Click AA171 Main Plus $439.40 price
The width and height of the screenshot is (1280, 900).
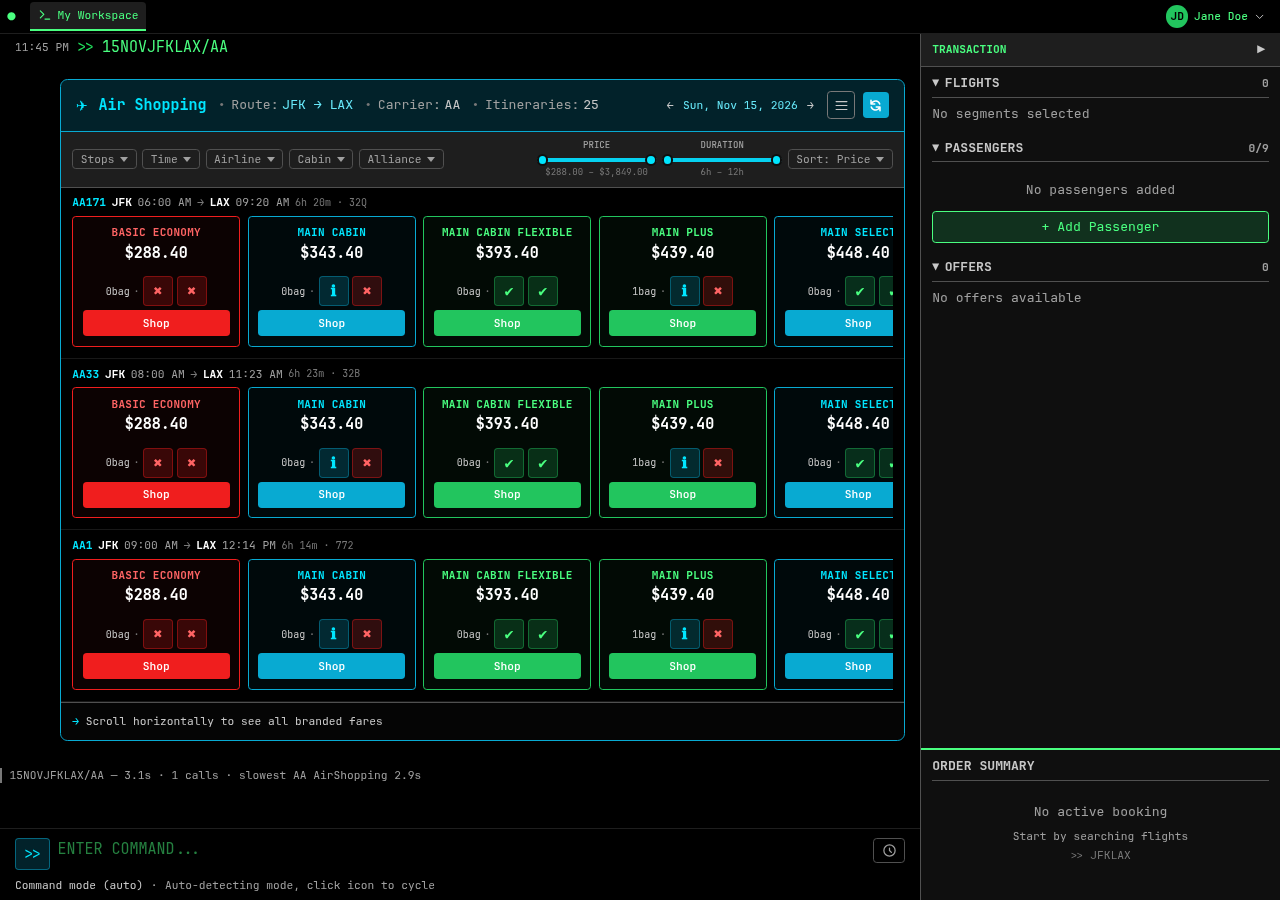[x=682, y=253]
